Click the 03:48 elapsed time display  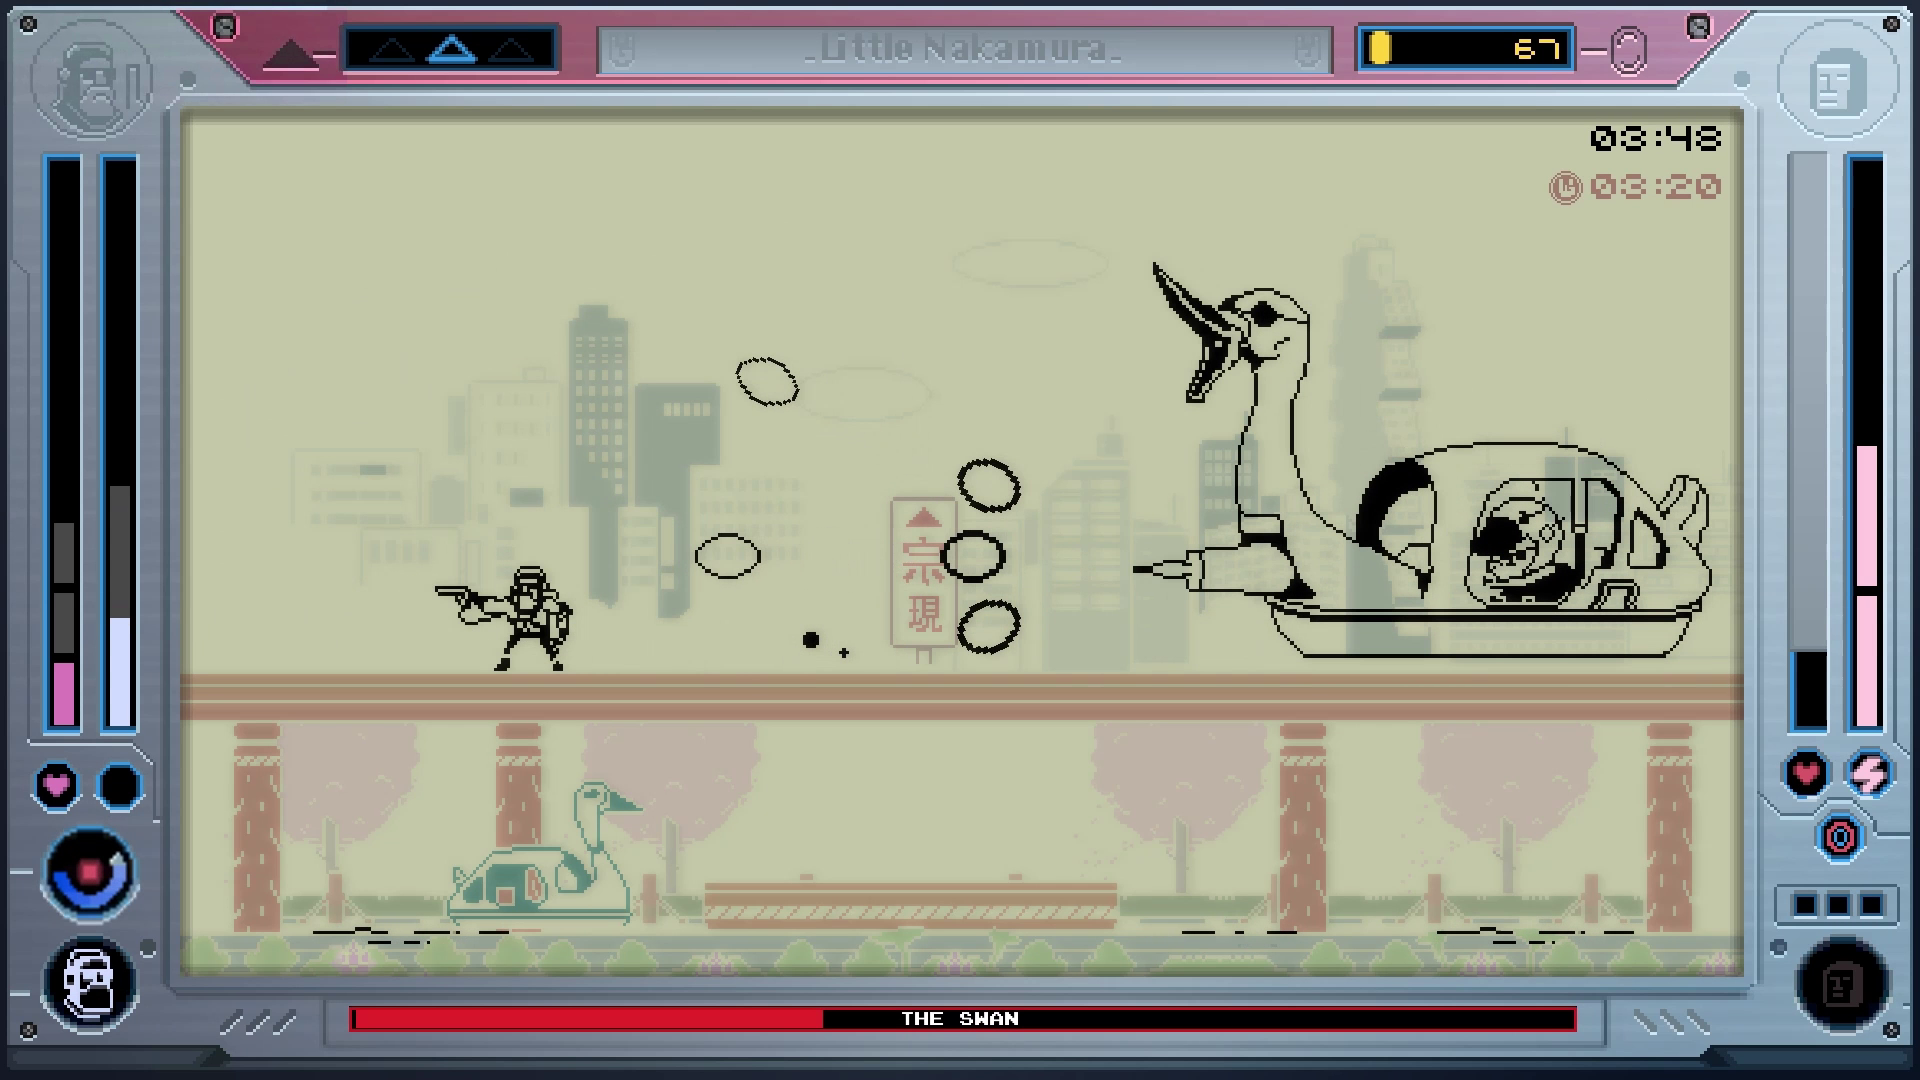point(1655,139)
